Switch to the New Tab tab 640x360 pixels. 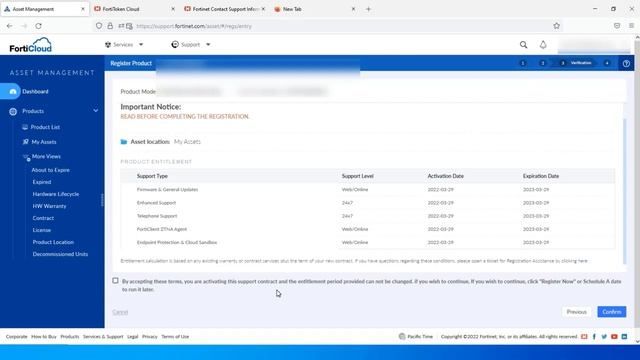[x=315, y=9]
